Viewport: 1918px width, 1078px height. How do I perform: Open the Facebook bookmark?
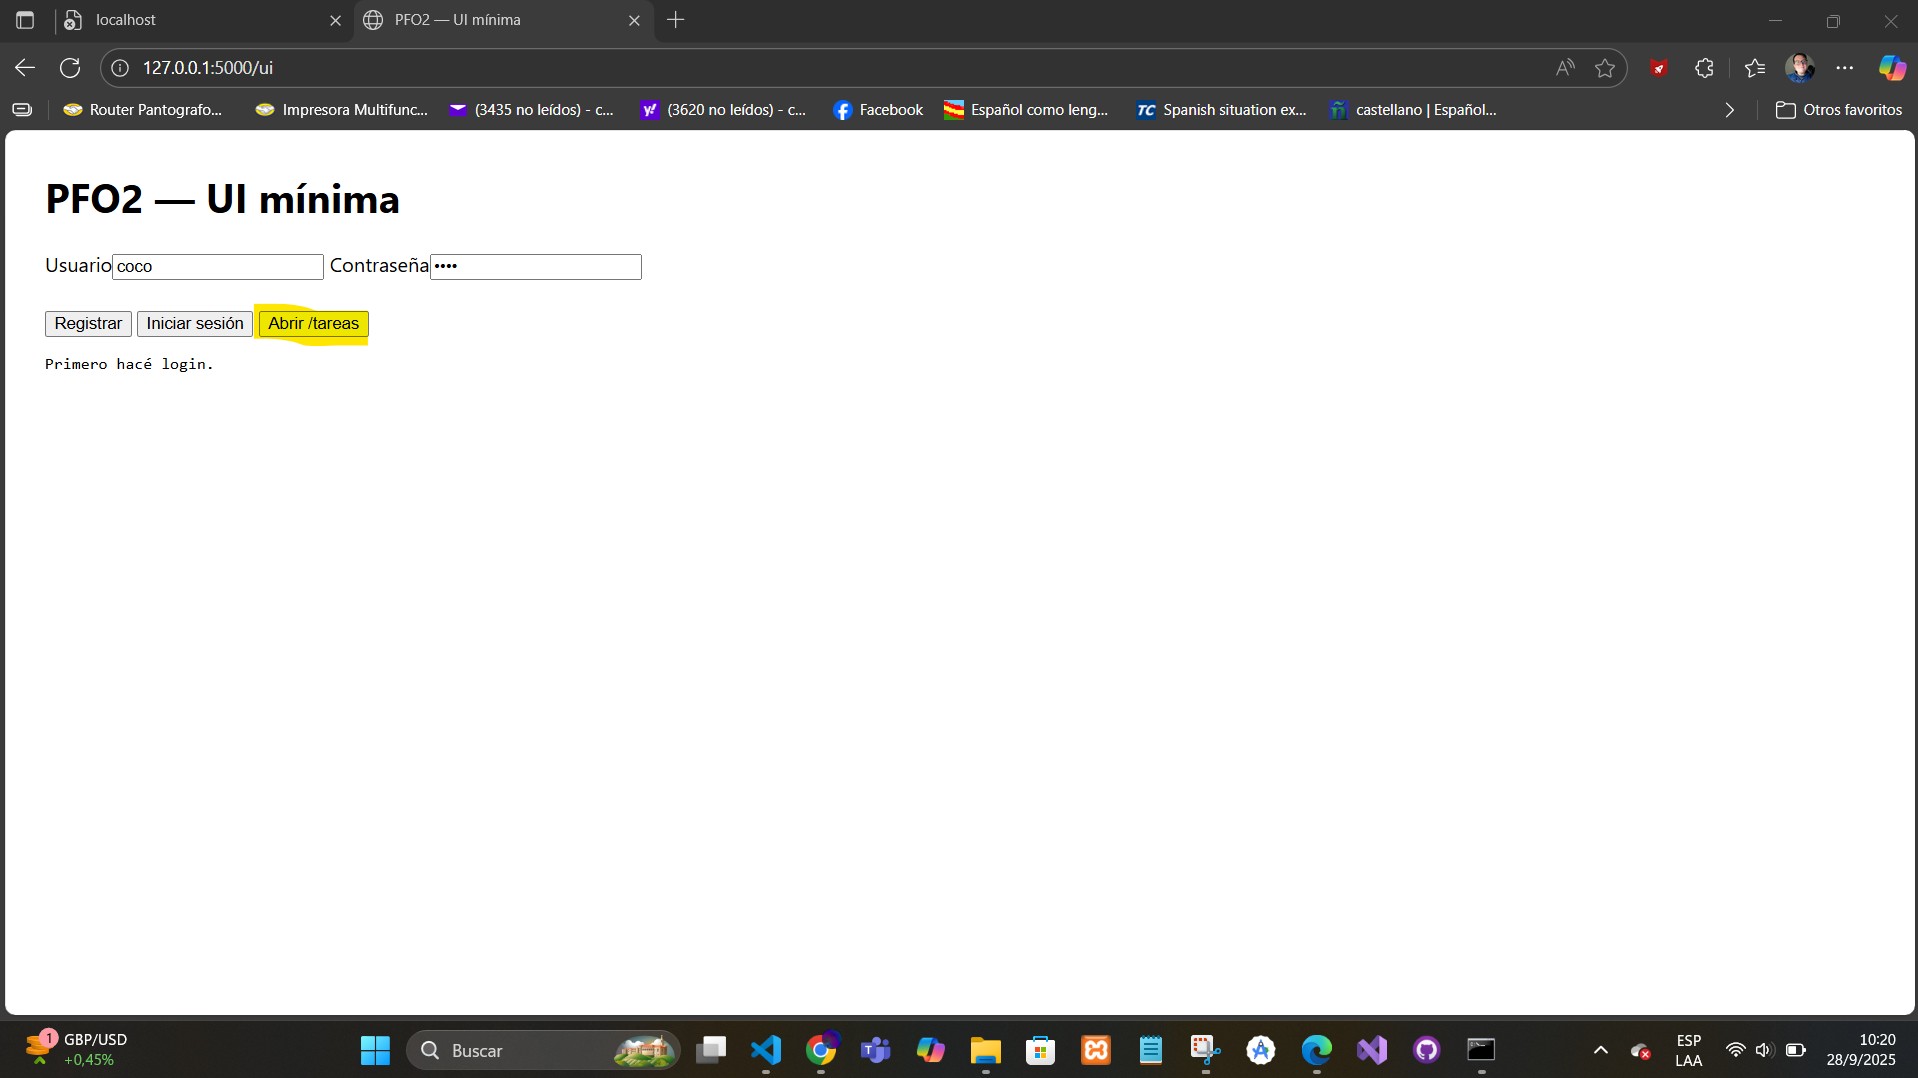(x=878, y=110)
